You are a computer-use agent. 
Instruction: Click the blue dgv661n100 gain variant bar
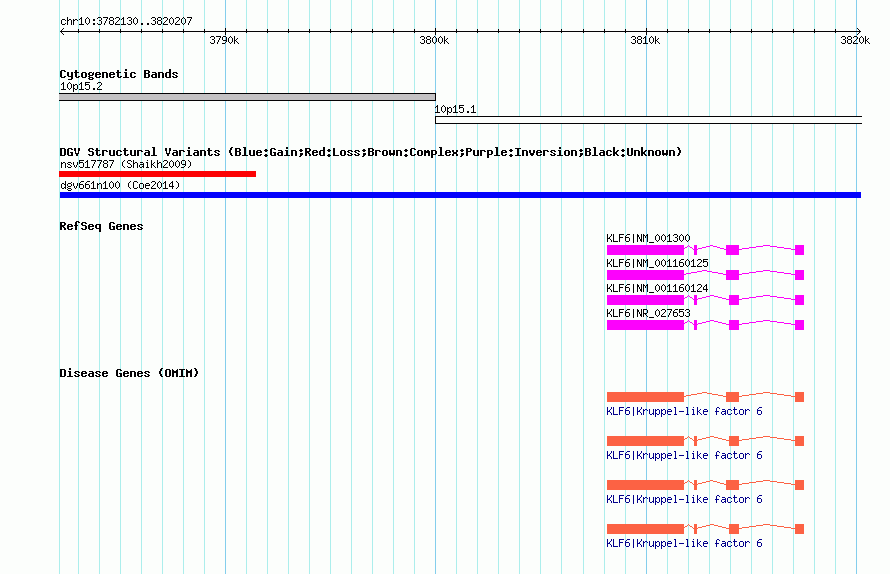[x=460, y=195]
